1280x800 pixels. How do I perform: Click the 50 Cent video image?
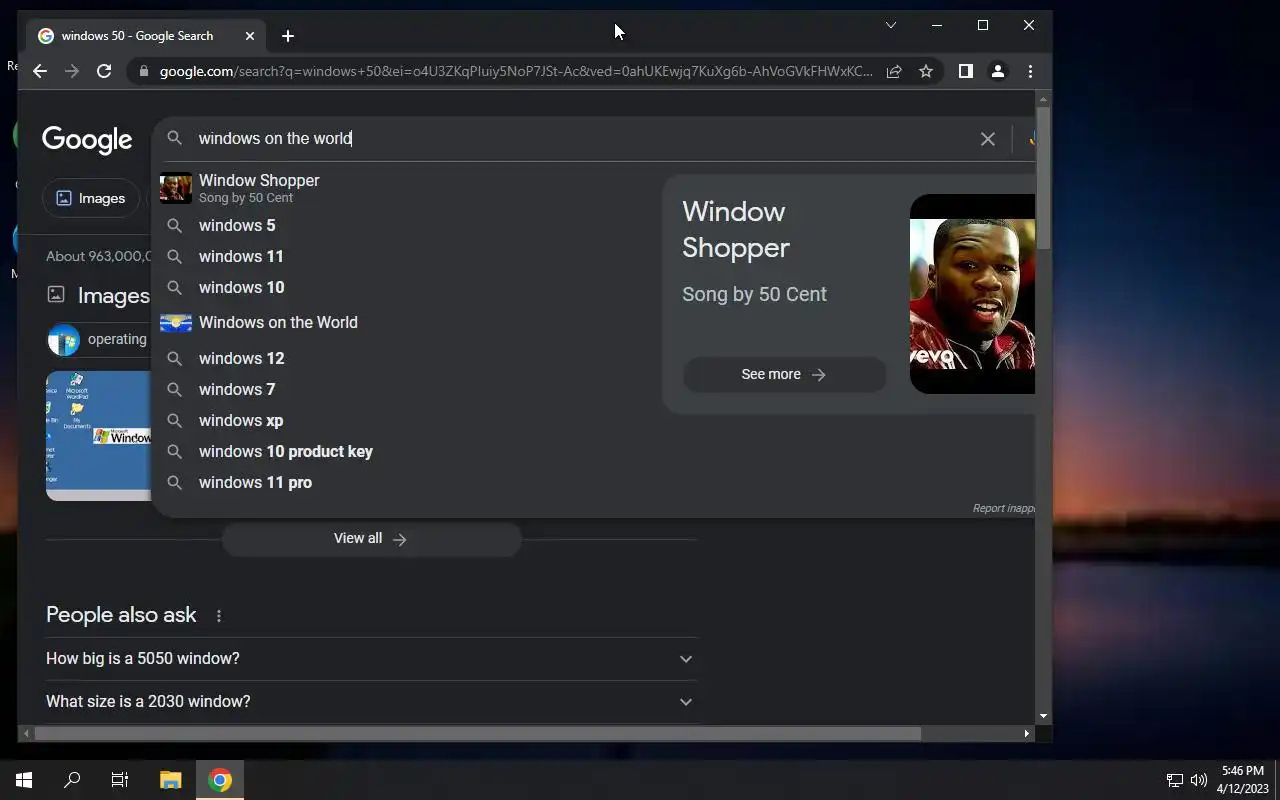click(x=972, y=294)
